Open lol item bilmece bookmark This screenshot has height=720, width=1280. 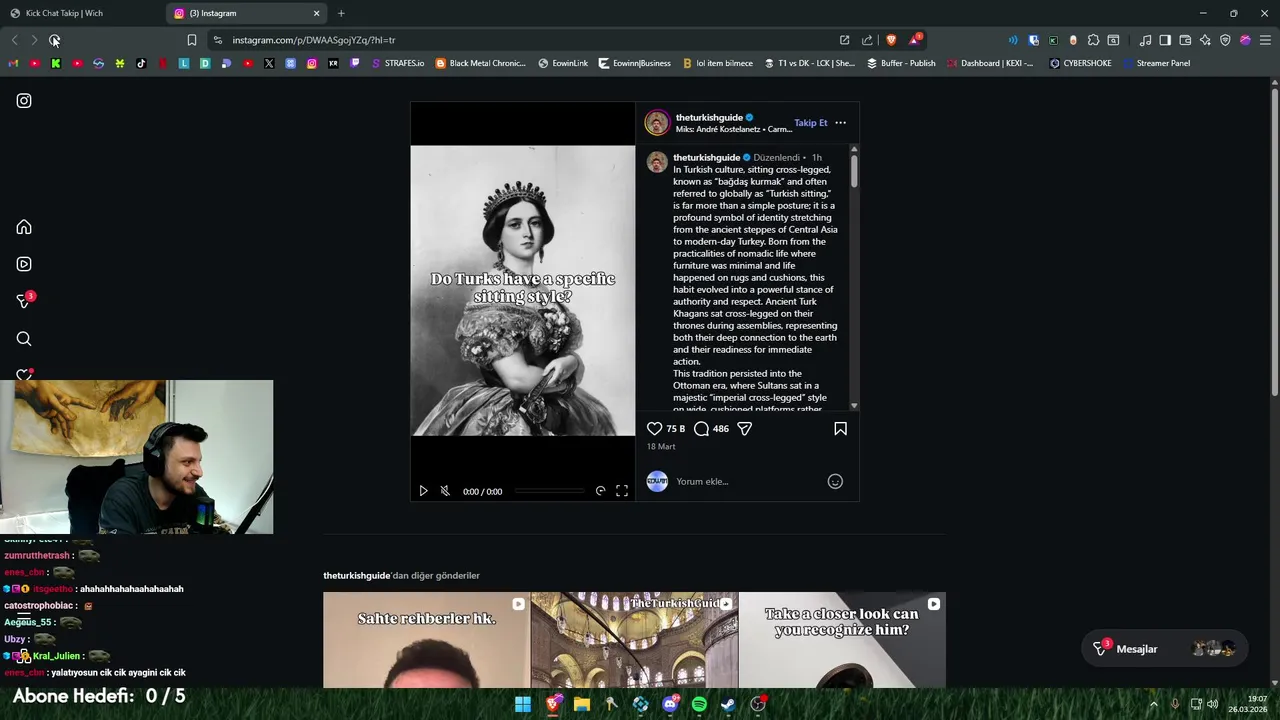click(x=717, y=63)
